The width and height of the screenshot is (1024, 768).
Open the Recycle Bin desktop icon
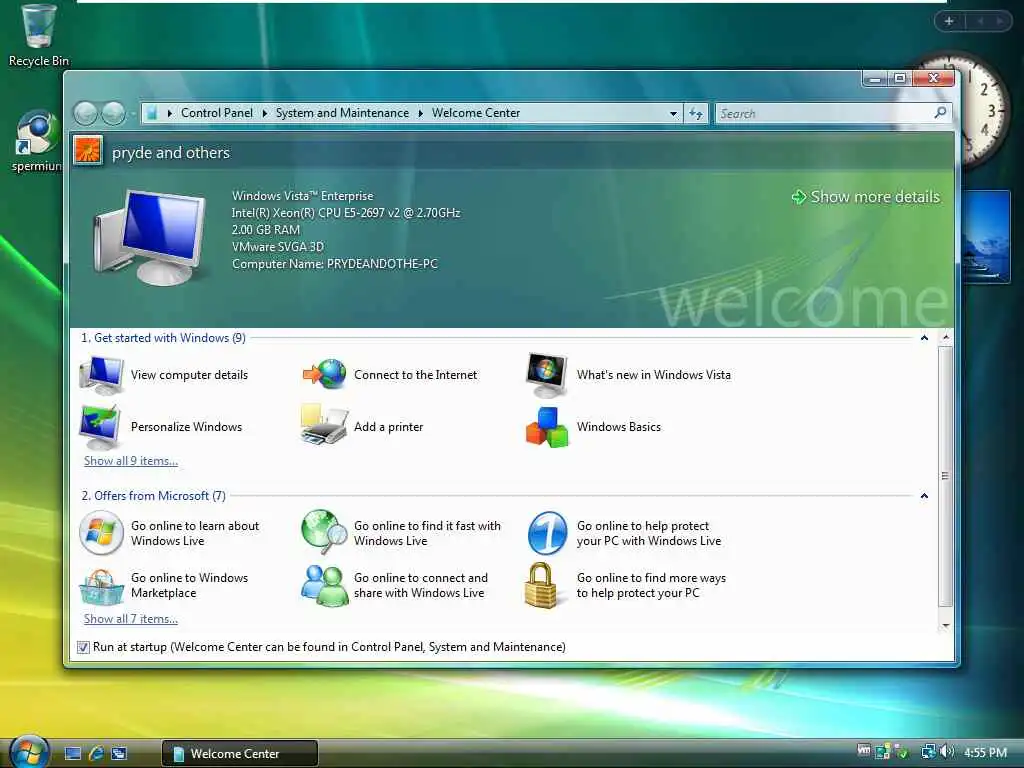point(38,35)
